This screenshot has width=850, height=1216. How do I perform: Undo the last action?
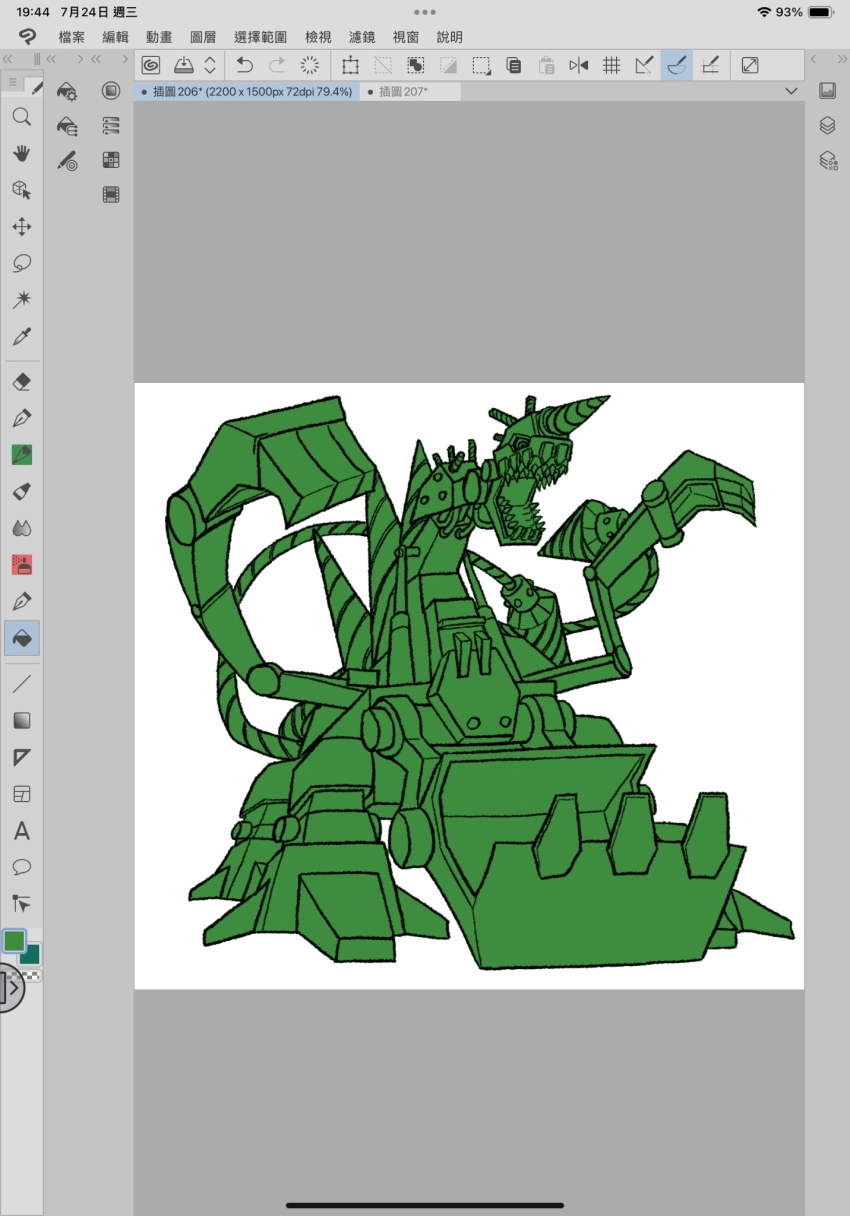click(x=244, y=65)
